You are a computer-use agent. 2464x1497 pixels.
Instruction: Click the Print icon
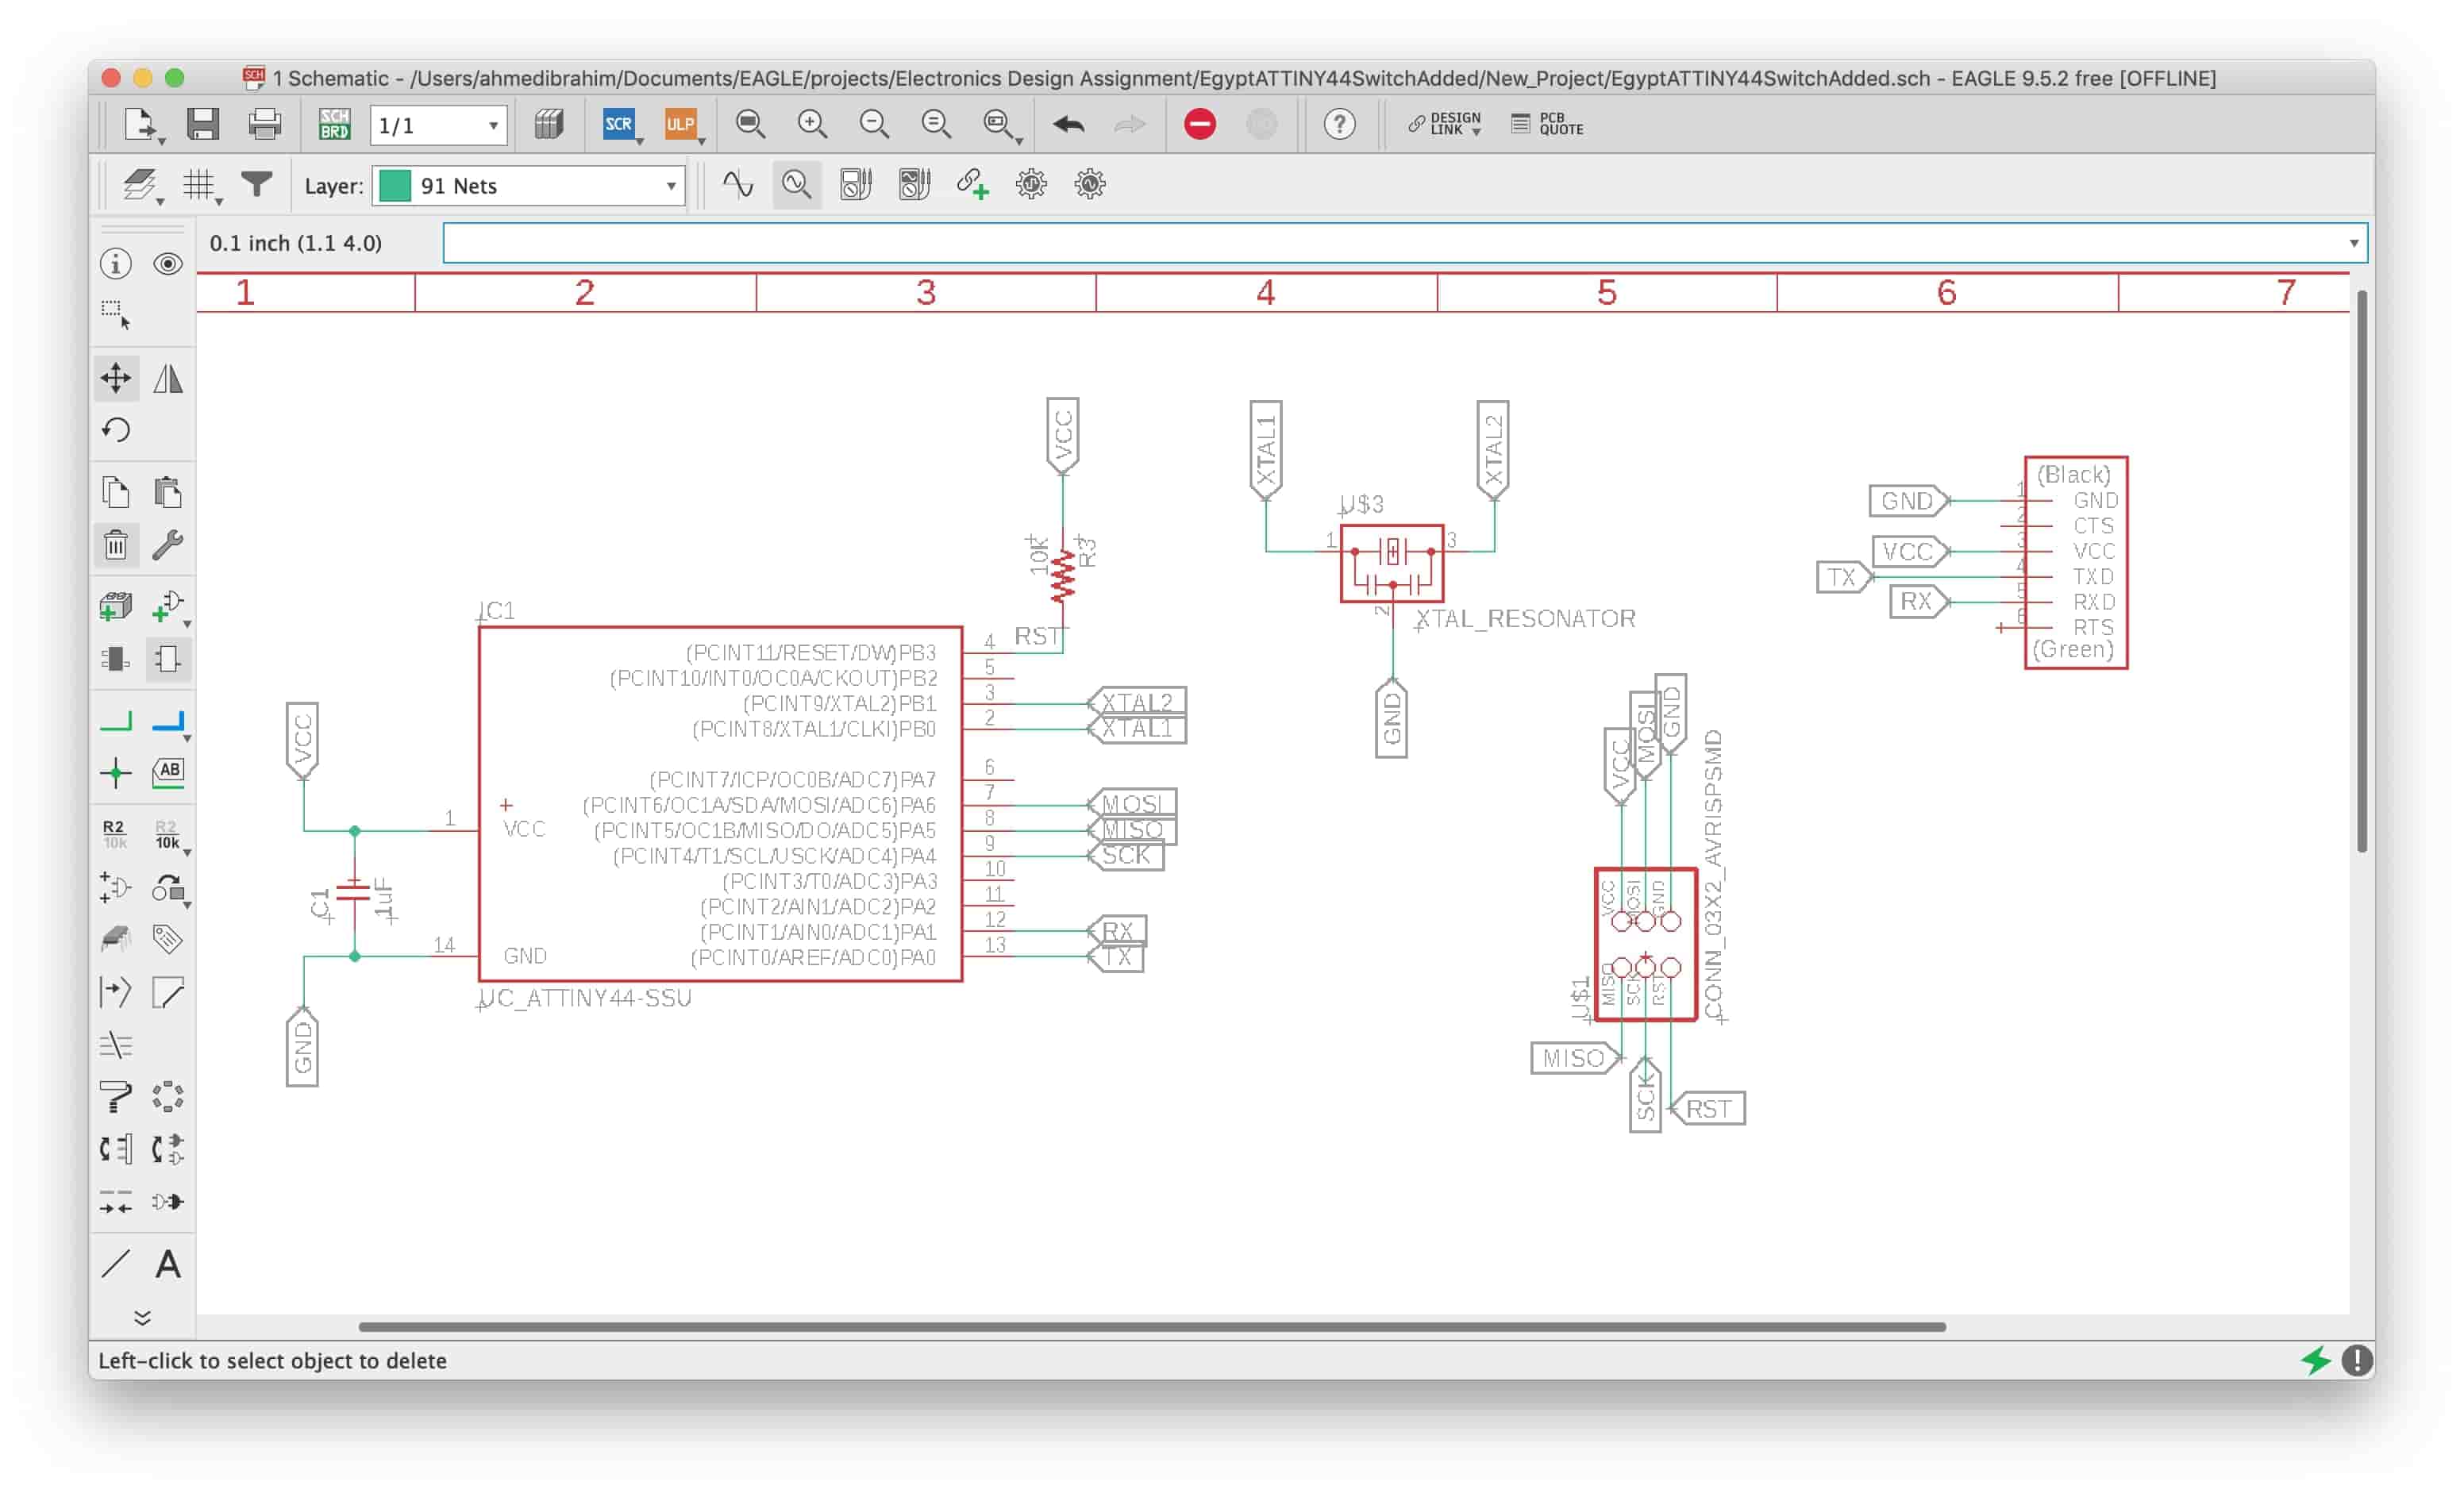click(x=265, y=125)
